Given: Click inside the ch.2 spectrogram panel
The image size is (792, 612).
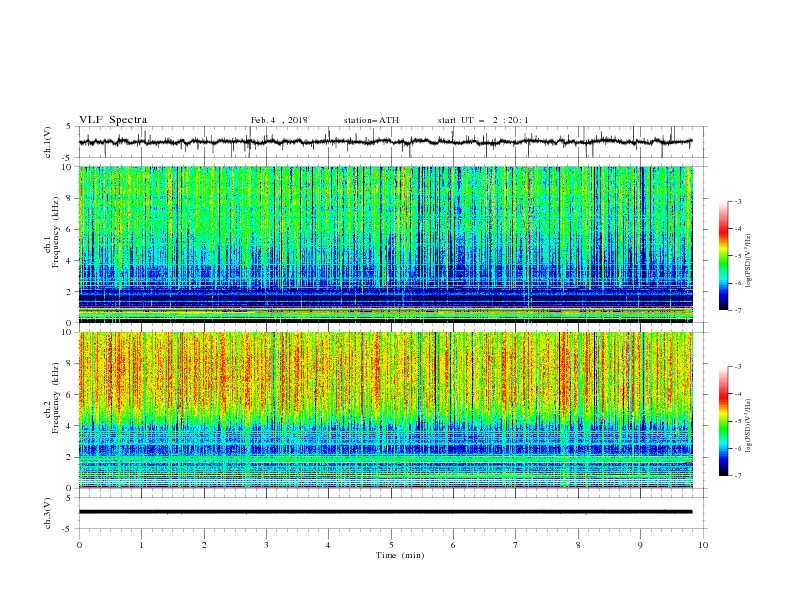Looking at the screenshot, I should (x=385, y=410).
